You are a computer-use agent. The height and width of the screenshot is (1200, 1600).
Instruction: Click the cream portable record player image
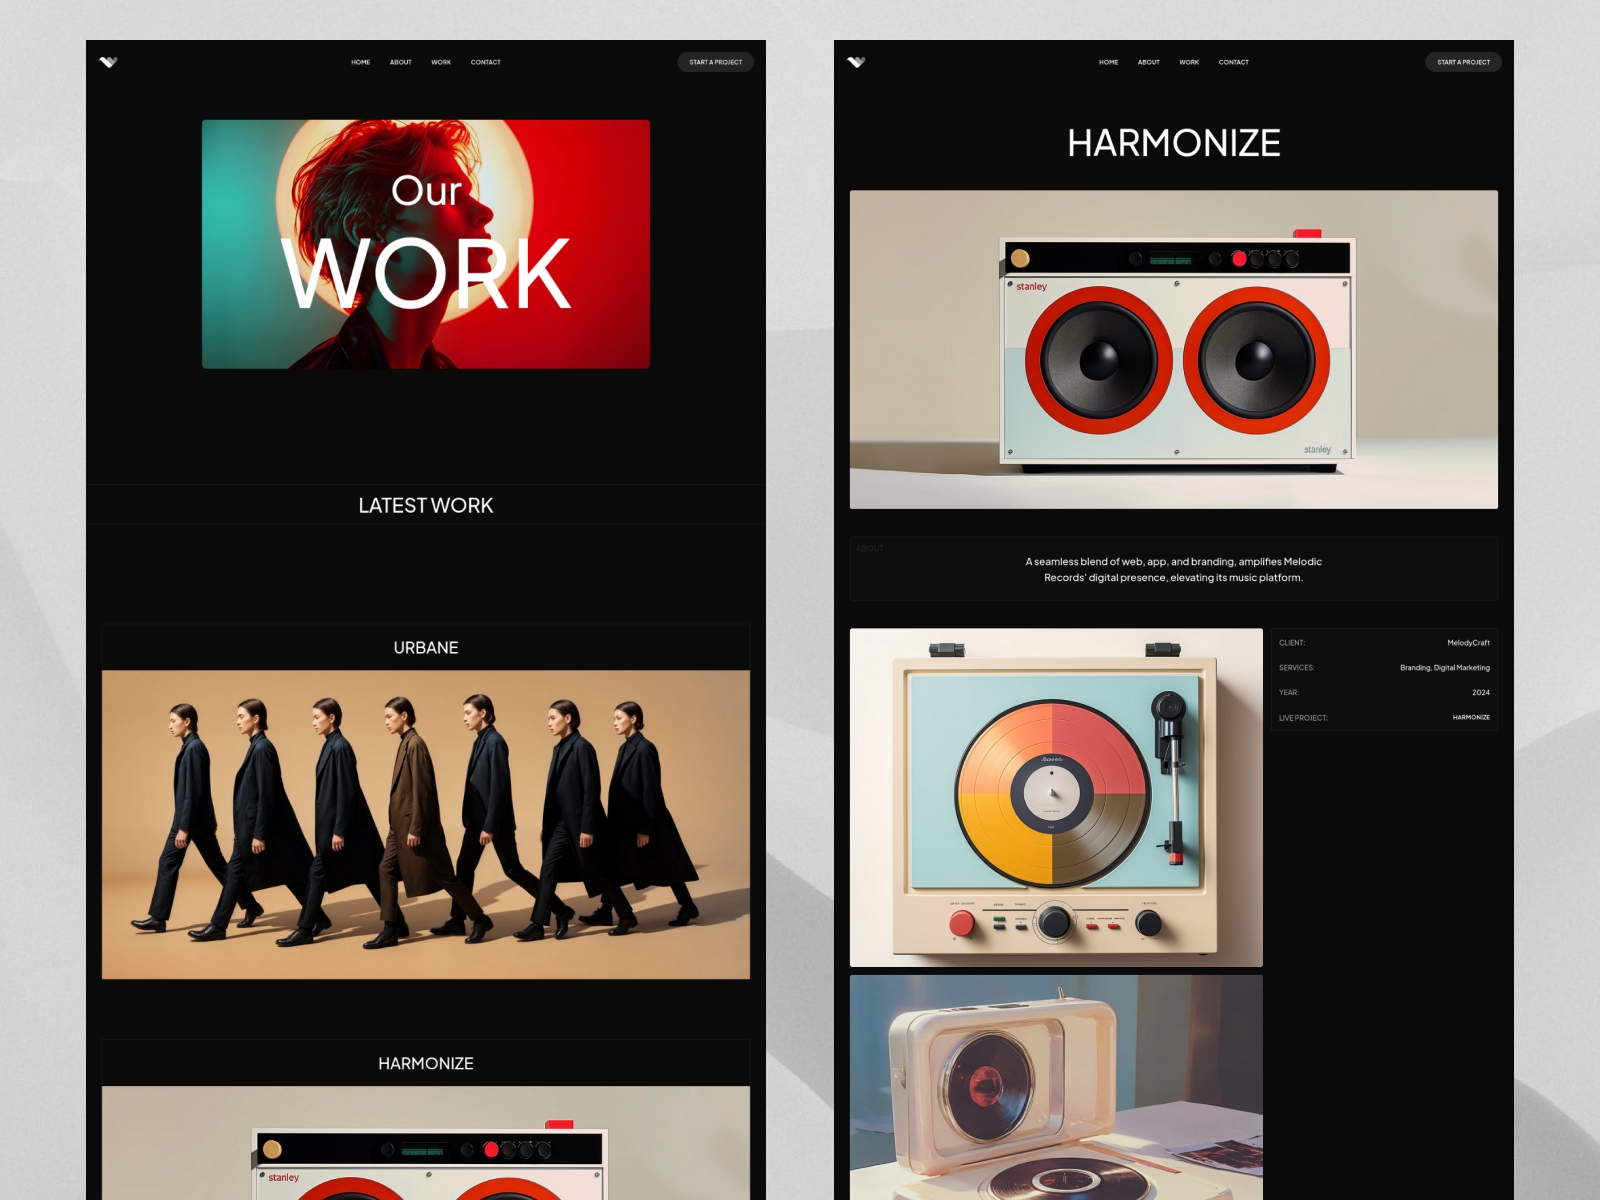1056,1088
